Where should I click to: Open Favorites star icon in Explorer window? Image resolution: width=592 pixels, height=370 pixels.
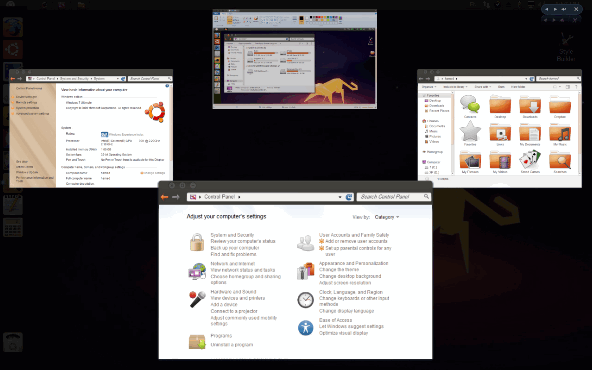click(470, 131)
